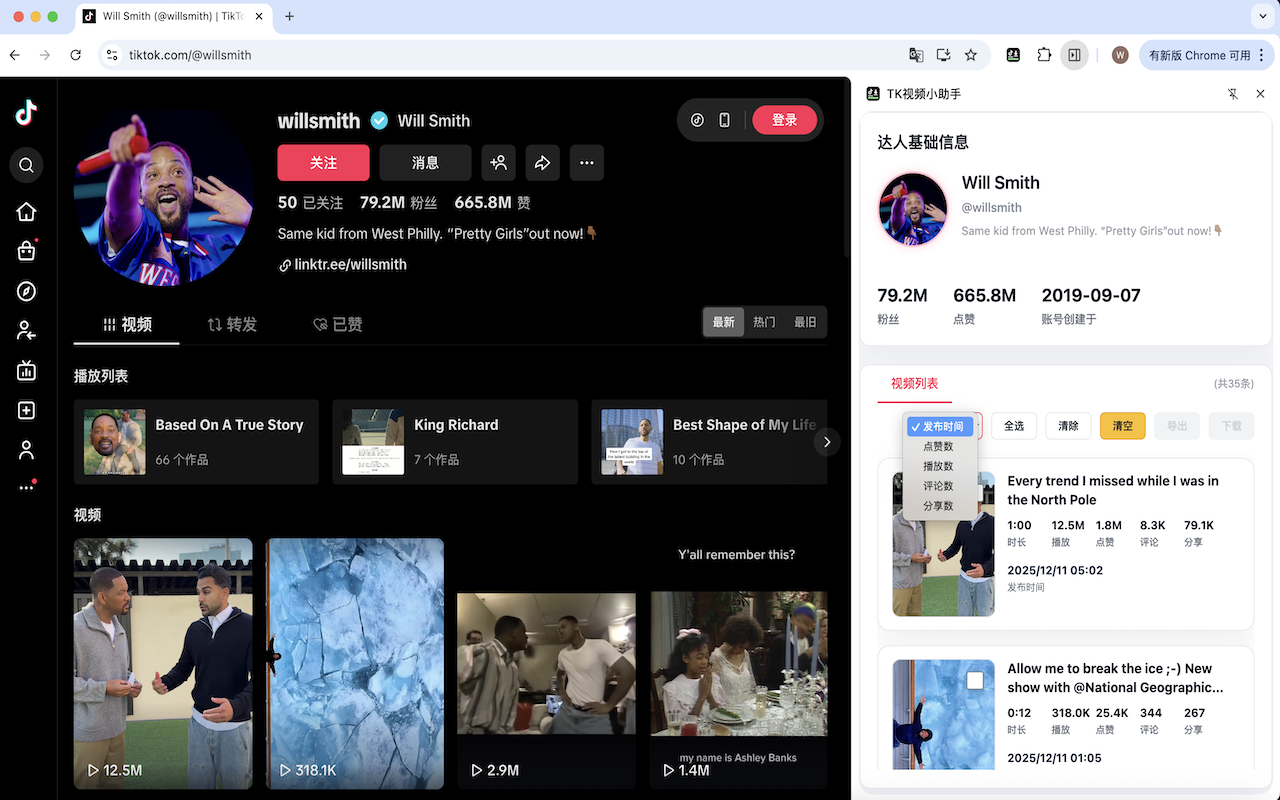1280x800 pixels.
Task: Click the yellow 清空 button
Action: 1123,426
